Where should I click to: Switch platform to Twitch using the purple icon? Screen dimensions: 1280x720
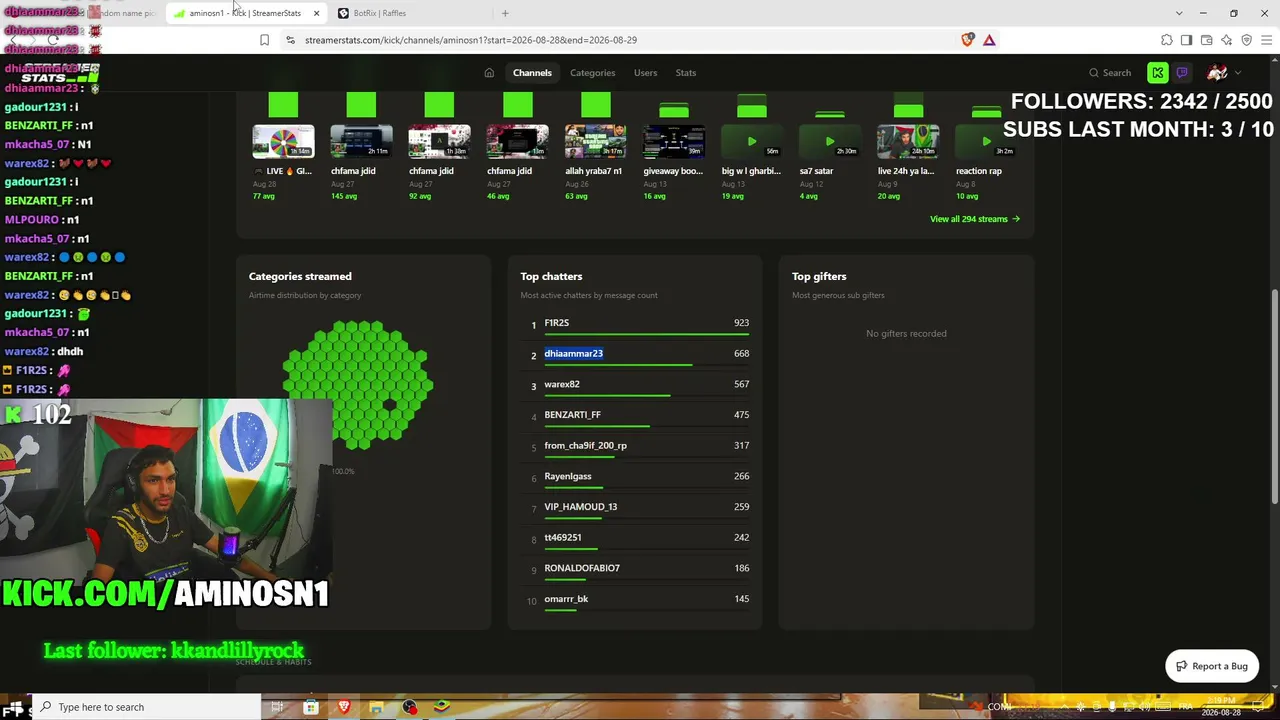1182,73
